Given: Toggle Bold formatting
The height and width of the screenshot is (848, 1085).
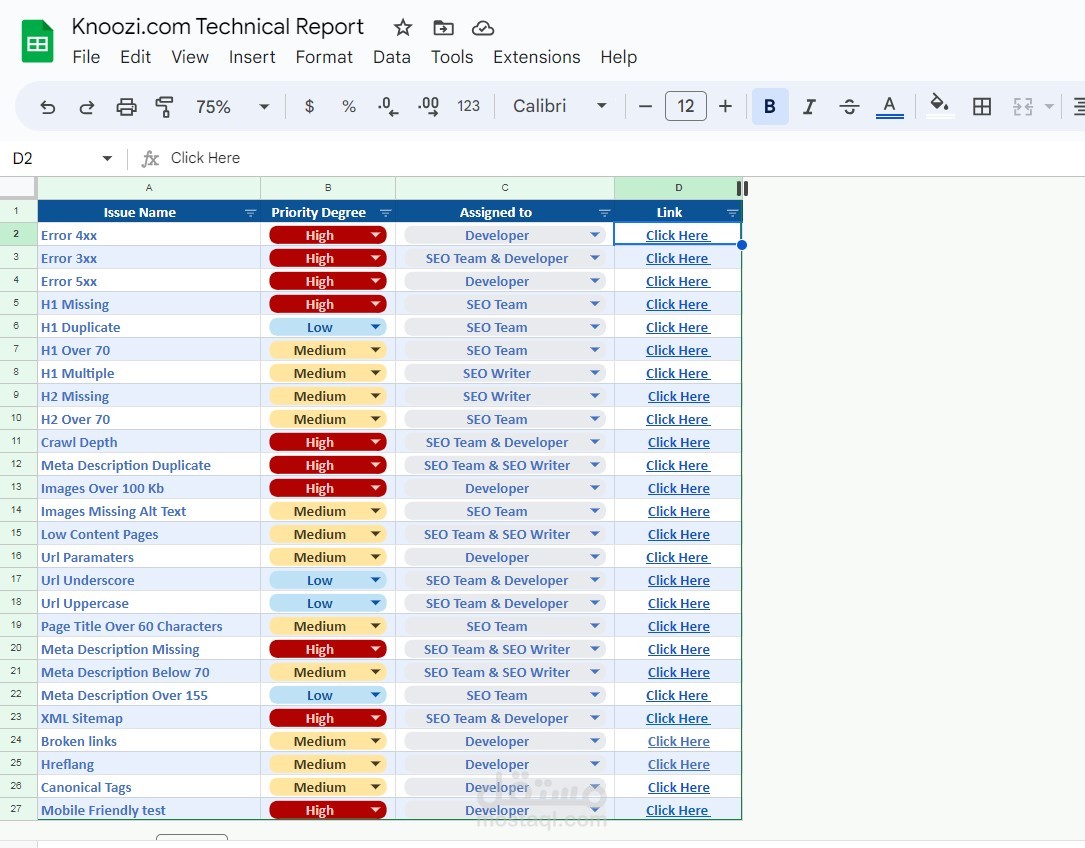Looking at the screenshot, I should [769, 106].
